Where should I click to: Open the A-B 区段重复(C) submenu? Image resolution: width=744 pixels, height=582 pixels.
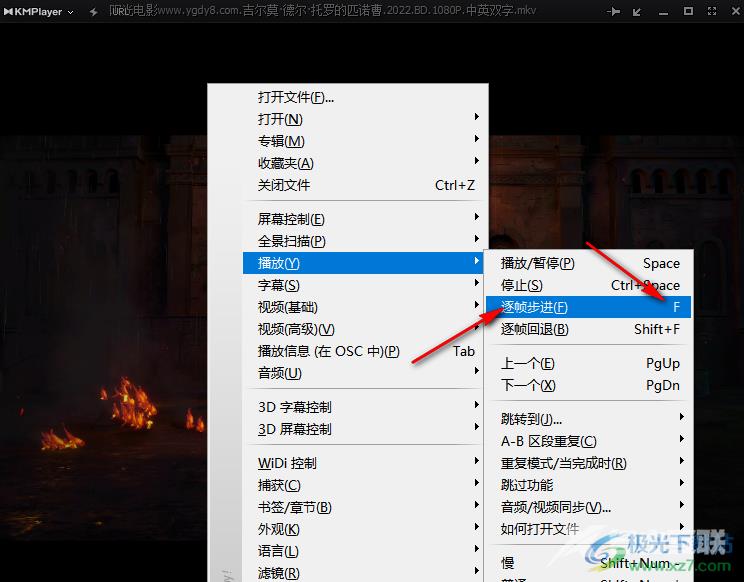588,441
